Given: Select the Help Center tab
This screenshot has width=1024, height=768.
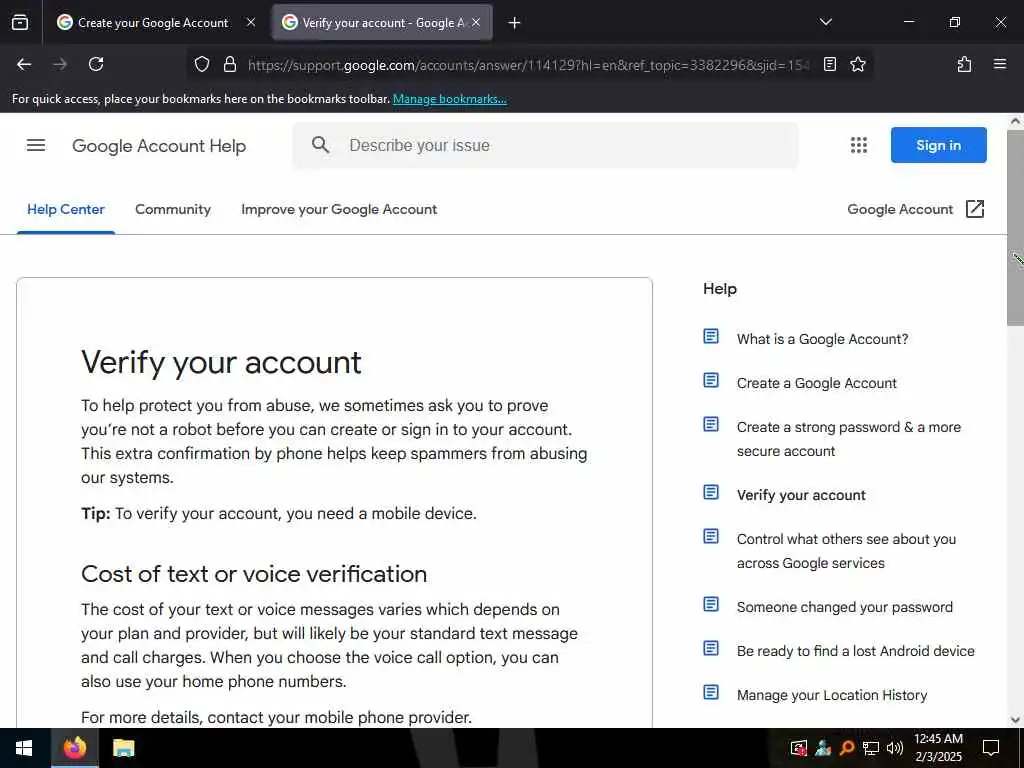Looking at the screenshot, I should (65, 210).
